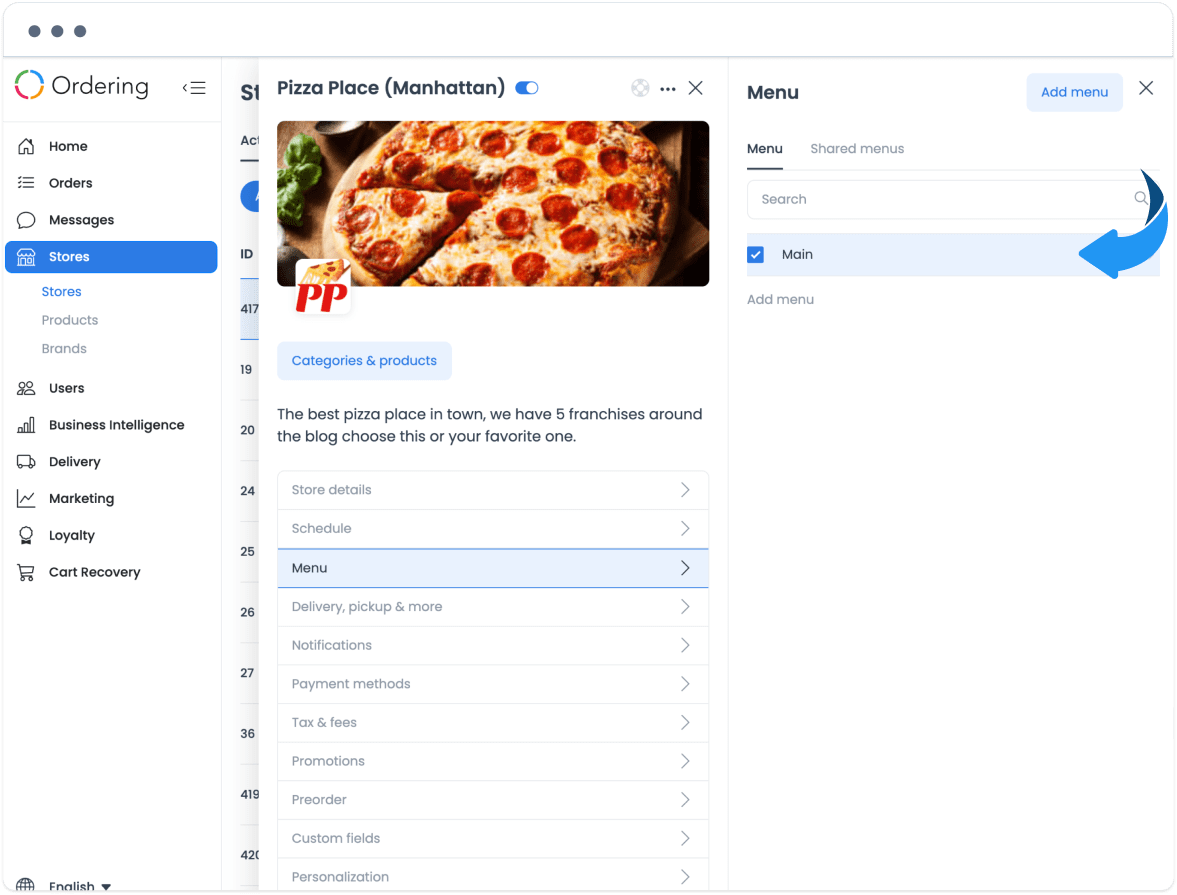The width and height of the screenshot is (1177, 895).
Task: Click the Add menu text link below Main
Action: (780, 300)
